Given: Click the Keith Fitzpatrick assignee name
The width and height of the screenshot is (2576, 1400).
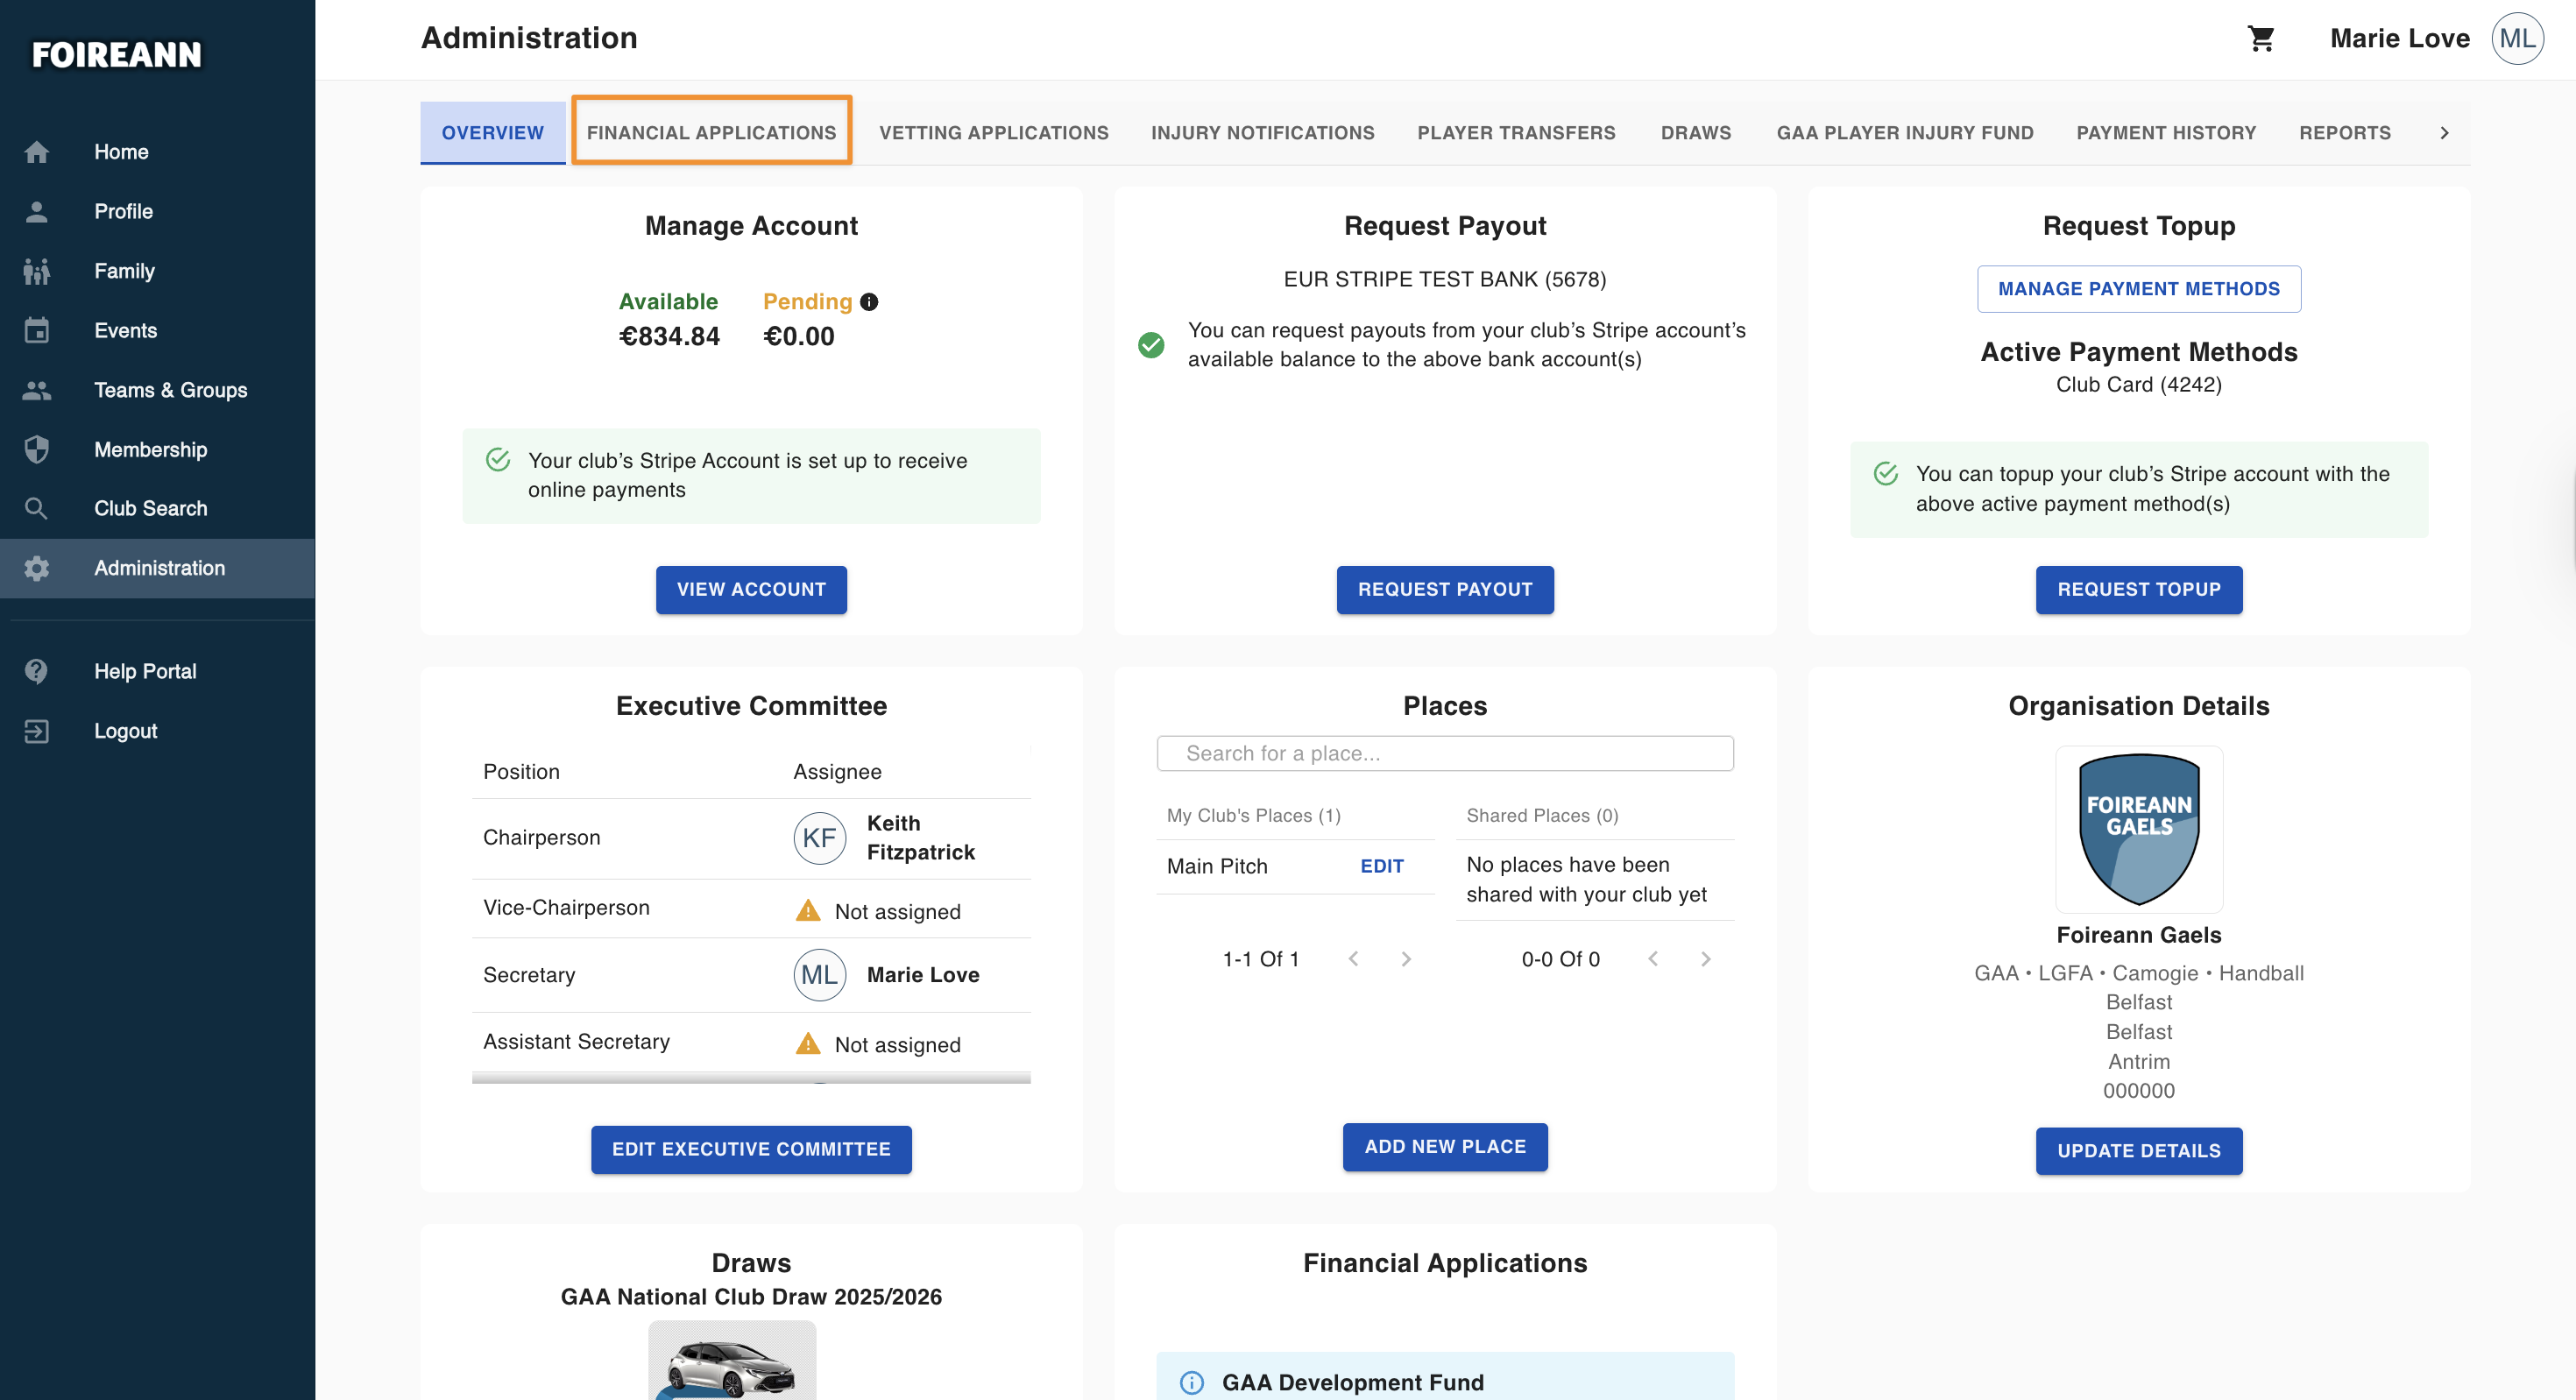Looking at the screenshot, I should pos(920,838).
